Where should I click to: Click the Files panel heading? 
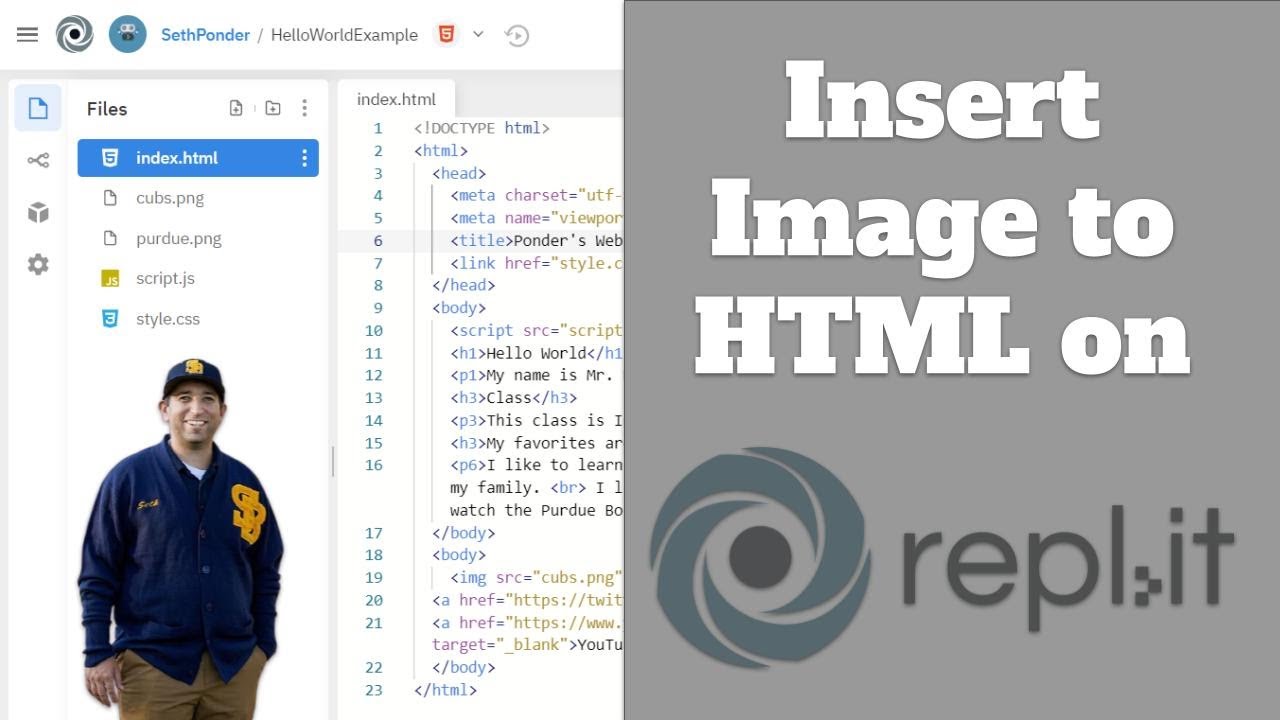[x=107, y=109]
